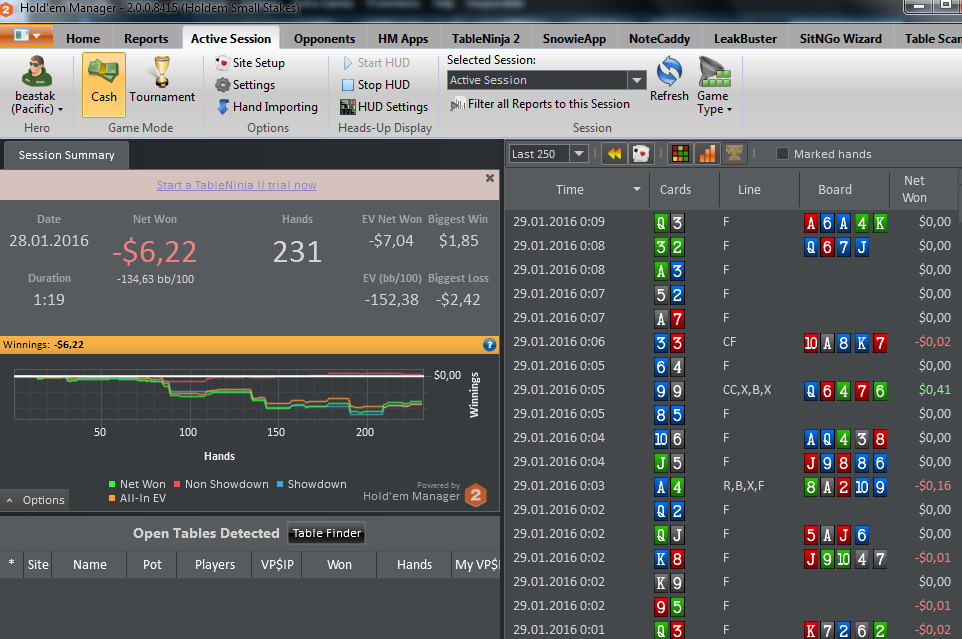The width and height of the screenshot is (962, 639).
Task: Click the trophy icon in hands toolbar
Action: pyautogui.click(x=734, y=153)
